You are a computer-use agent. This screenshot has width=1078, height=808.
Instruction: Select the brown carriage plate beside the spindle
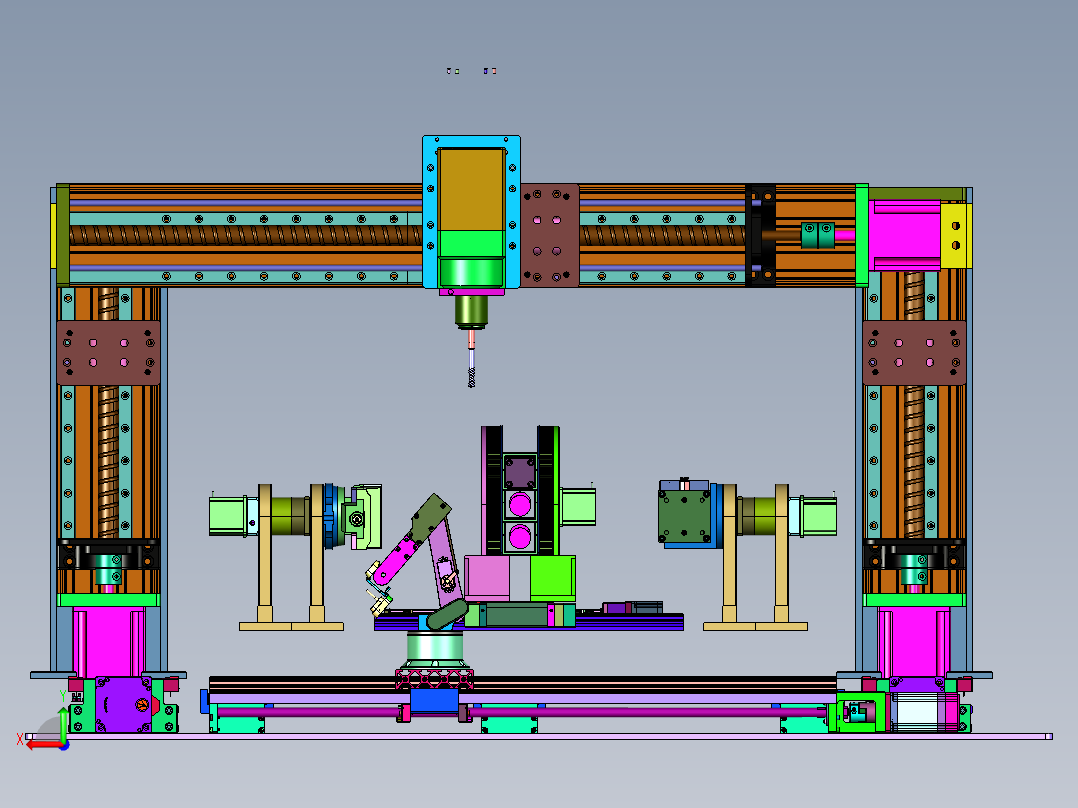tap(549, 235)
